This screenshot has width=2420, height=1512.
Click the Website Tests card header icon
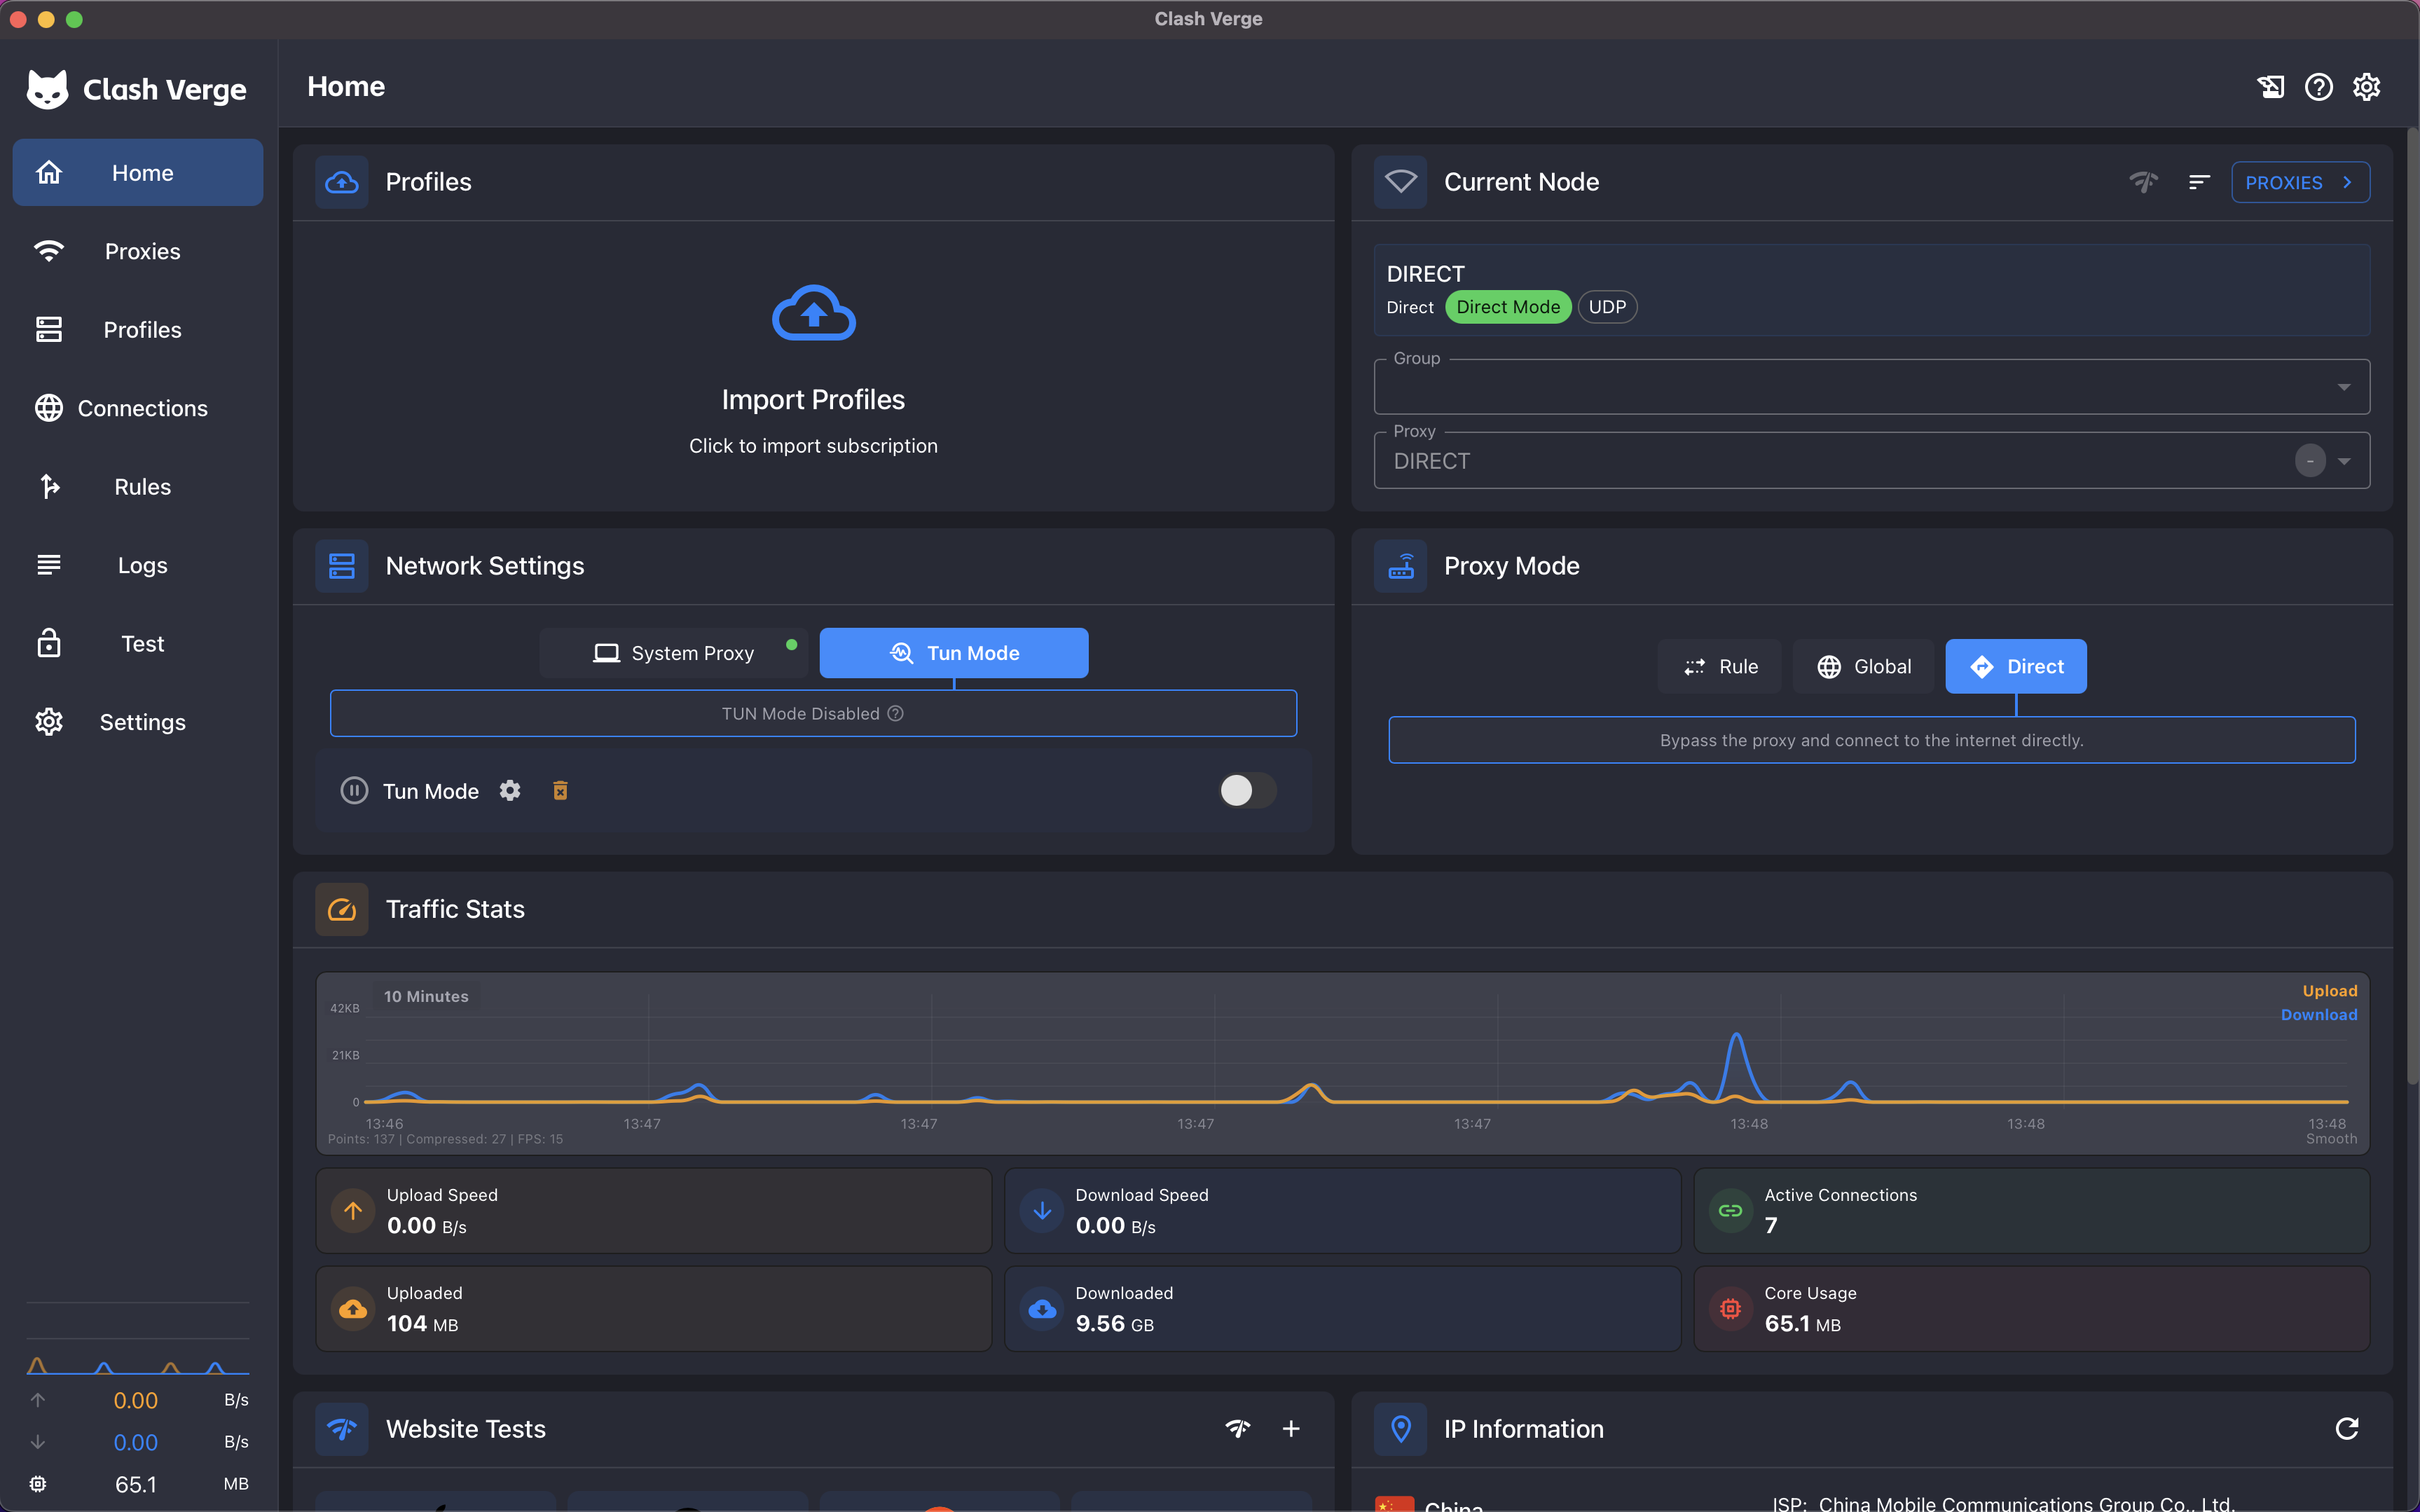(342, 1429)
